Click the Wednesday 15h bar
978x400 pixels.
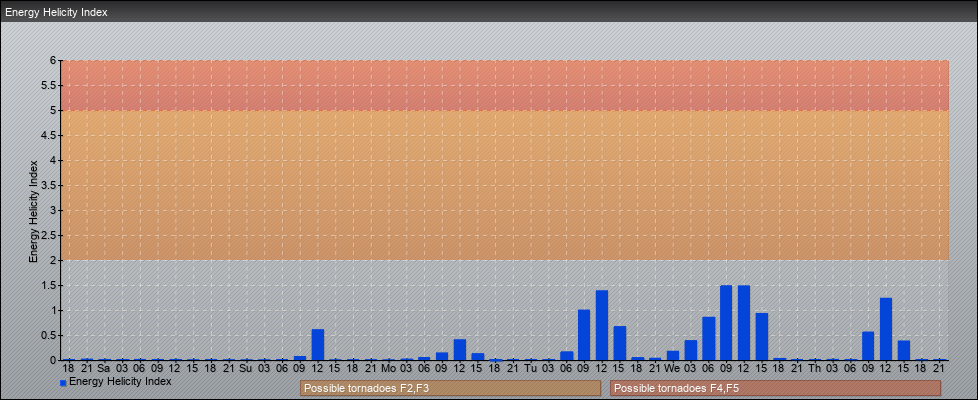point(762,336)
